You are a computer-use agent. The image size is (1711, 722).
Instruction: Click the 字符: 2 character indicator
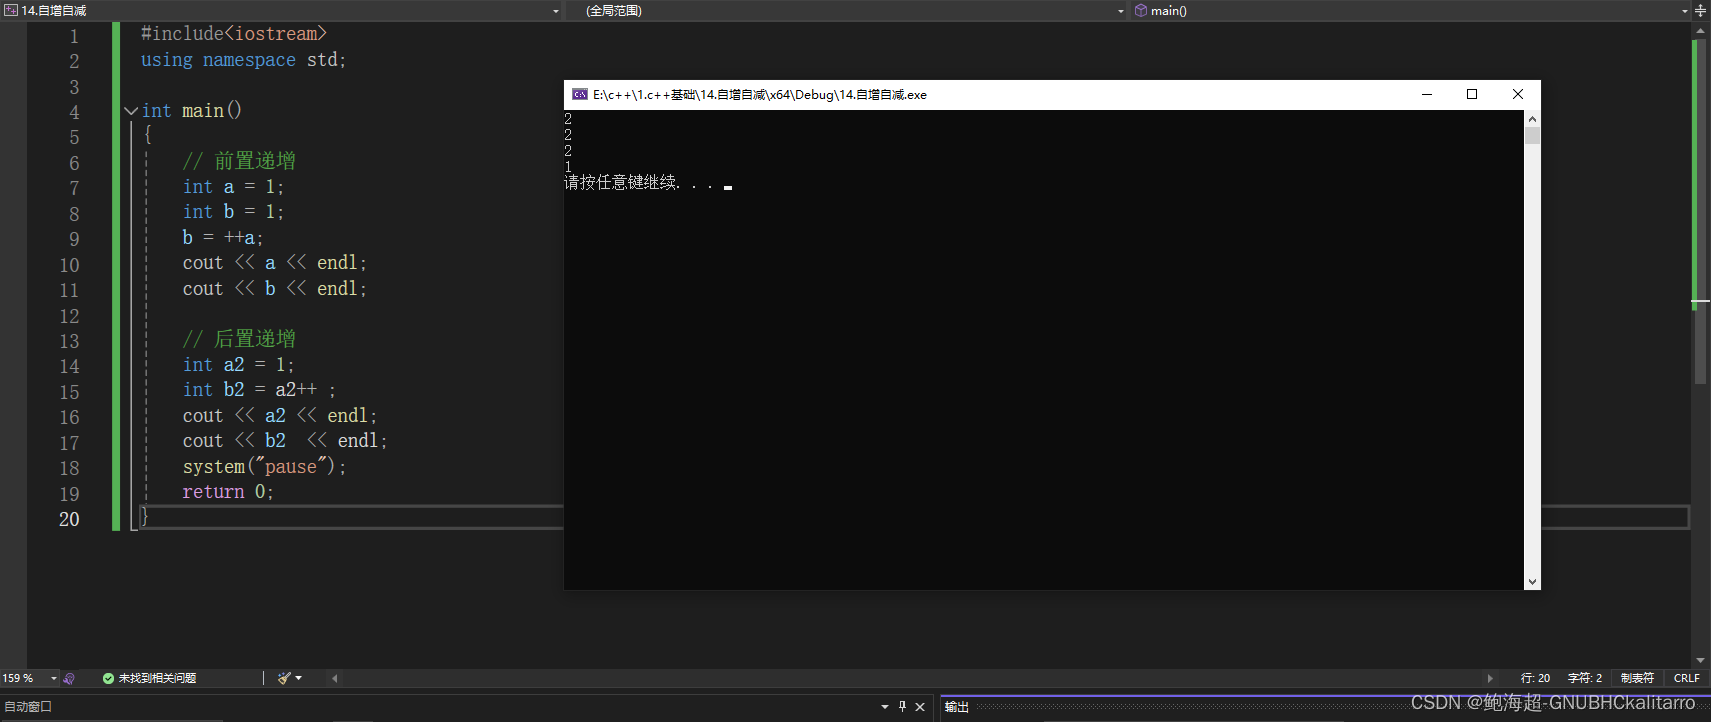1585,678
